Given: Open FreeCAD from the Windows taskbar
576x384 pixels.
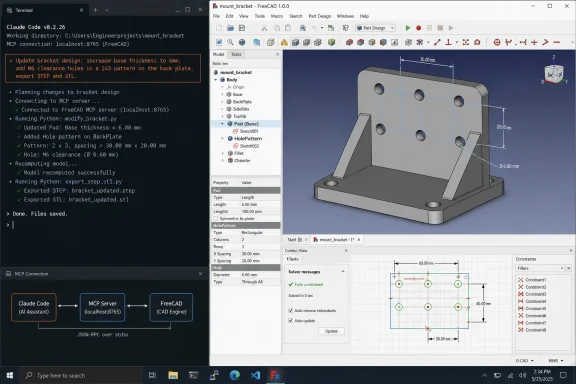Looking at the screenshot, I should coord(275,375).
